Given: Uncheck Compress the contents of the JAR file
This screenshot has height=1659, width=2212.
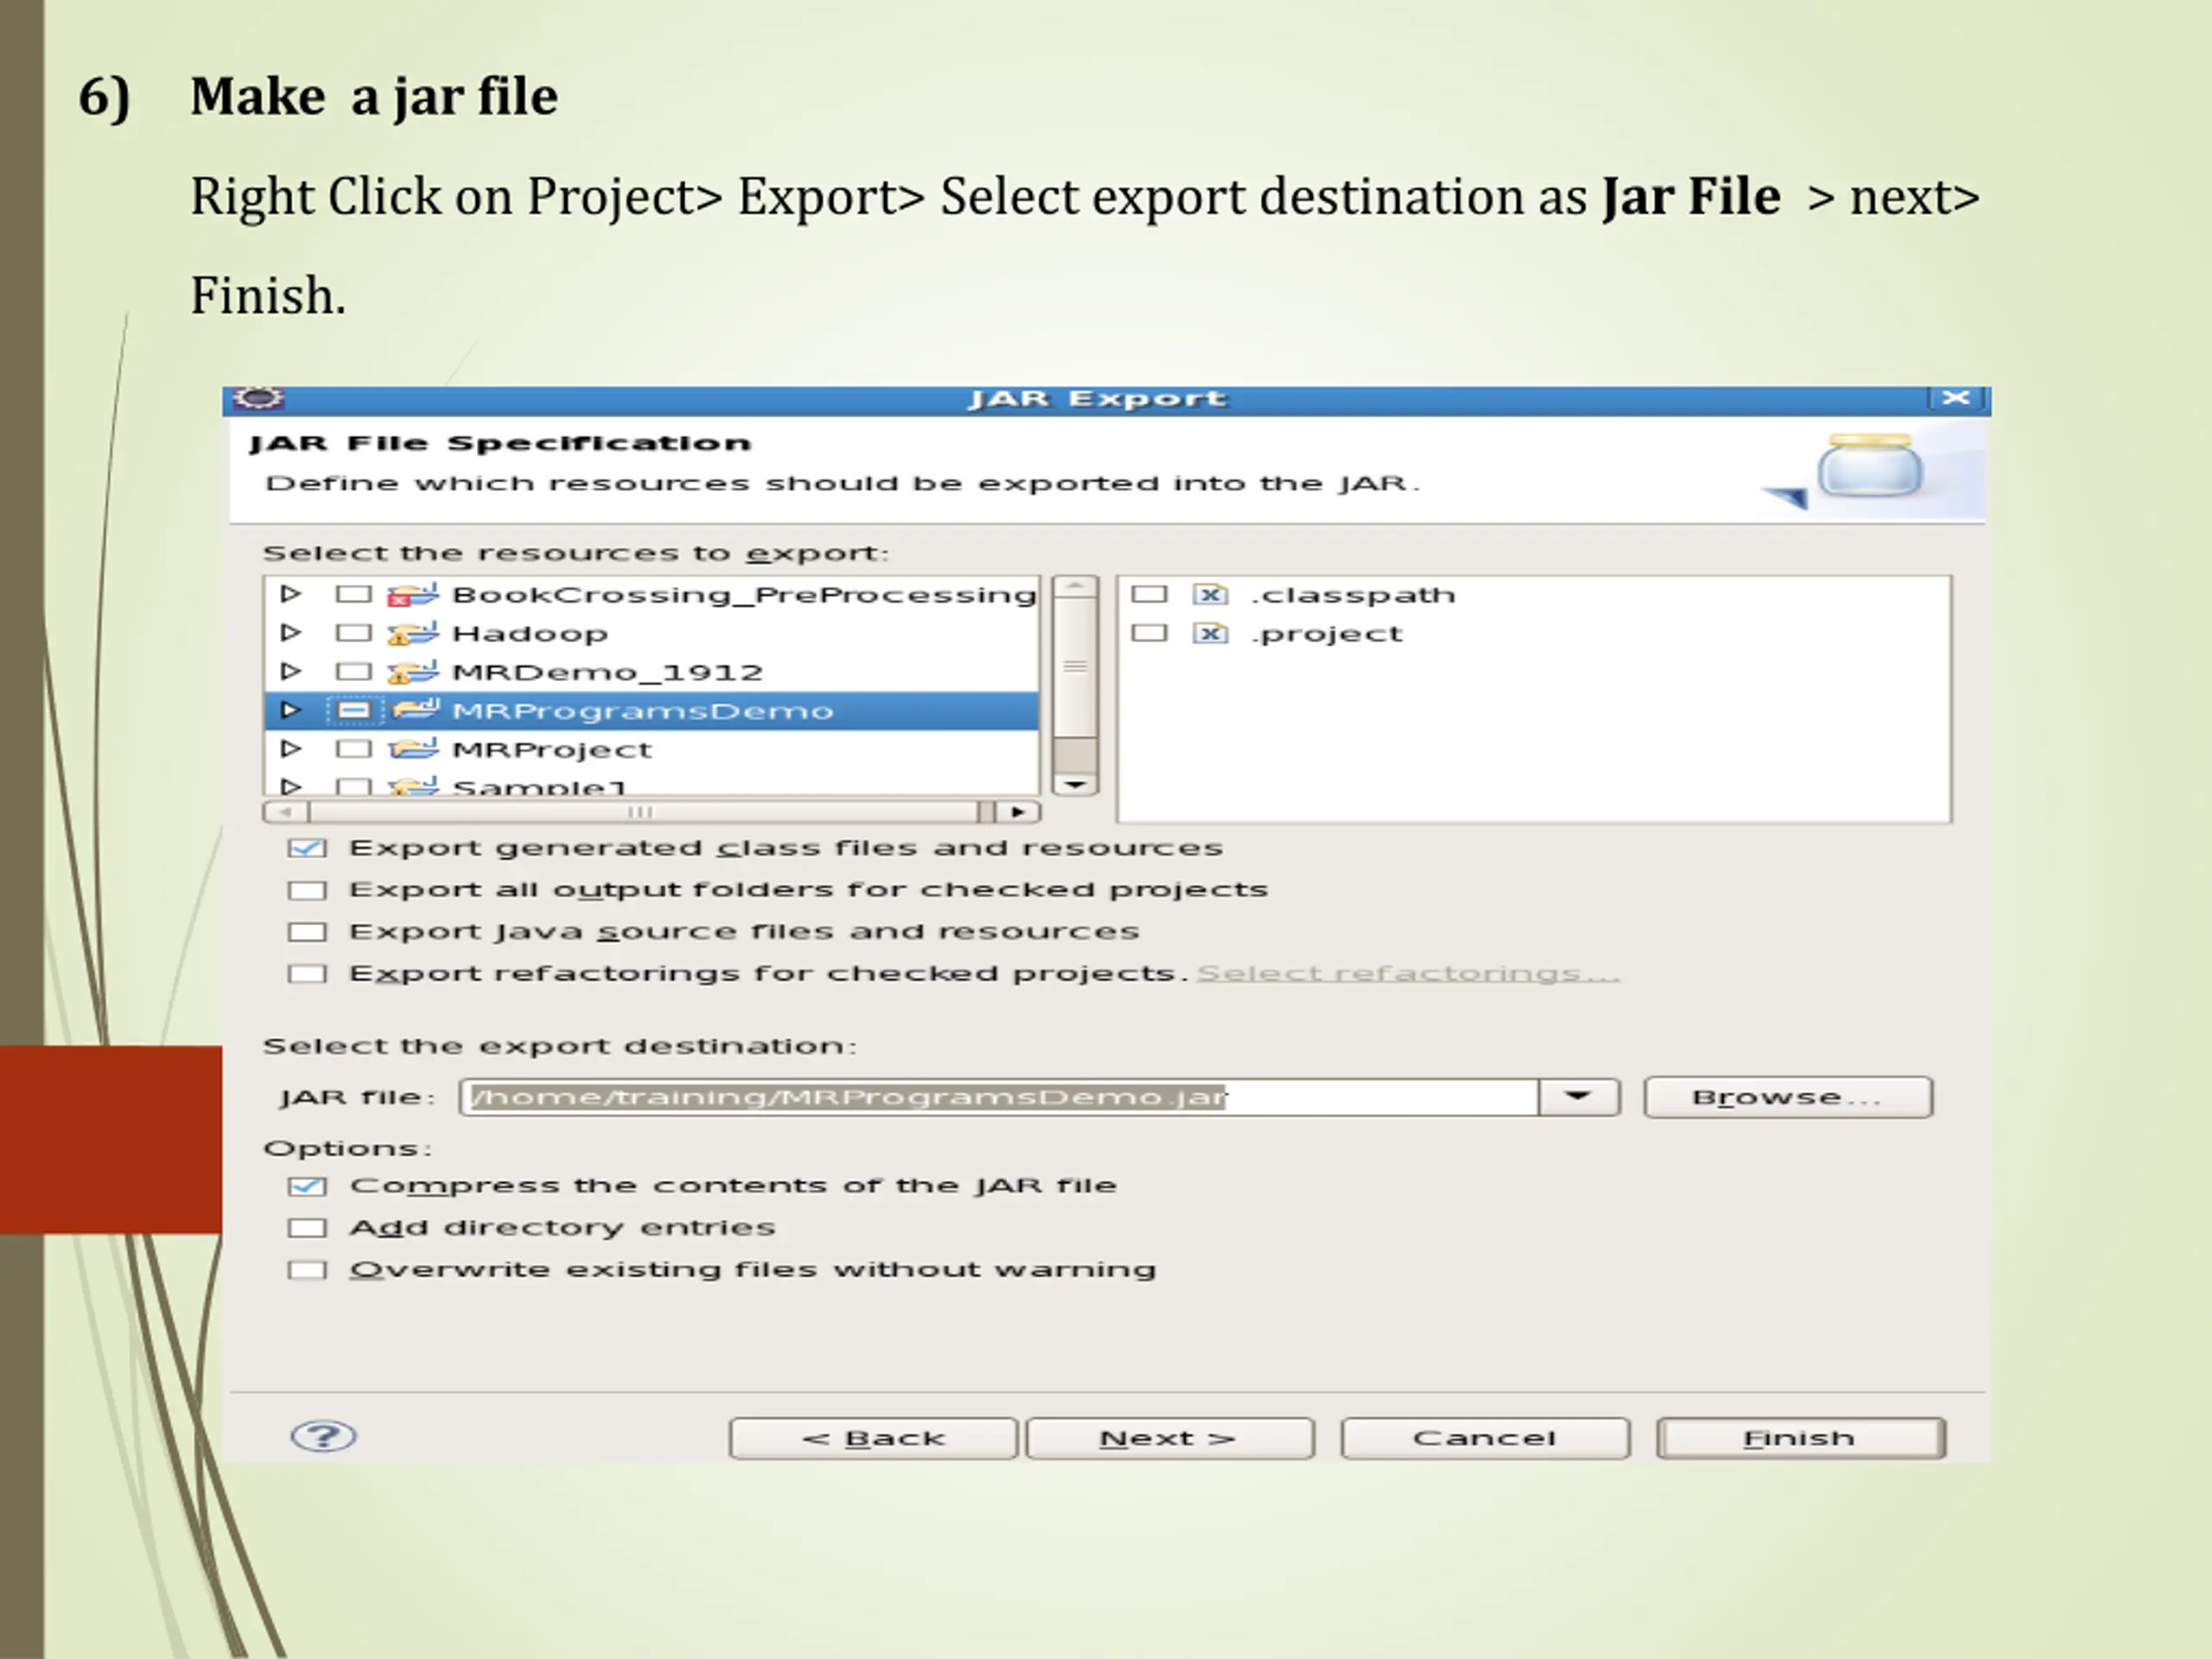Looking at the screenshot, I should pos(307,1186).
